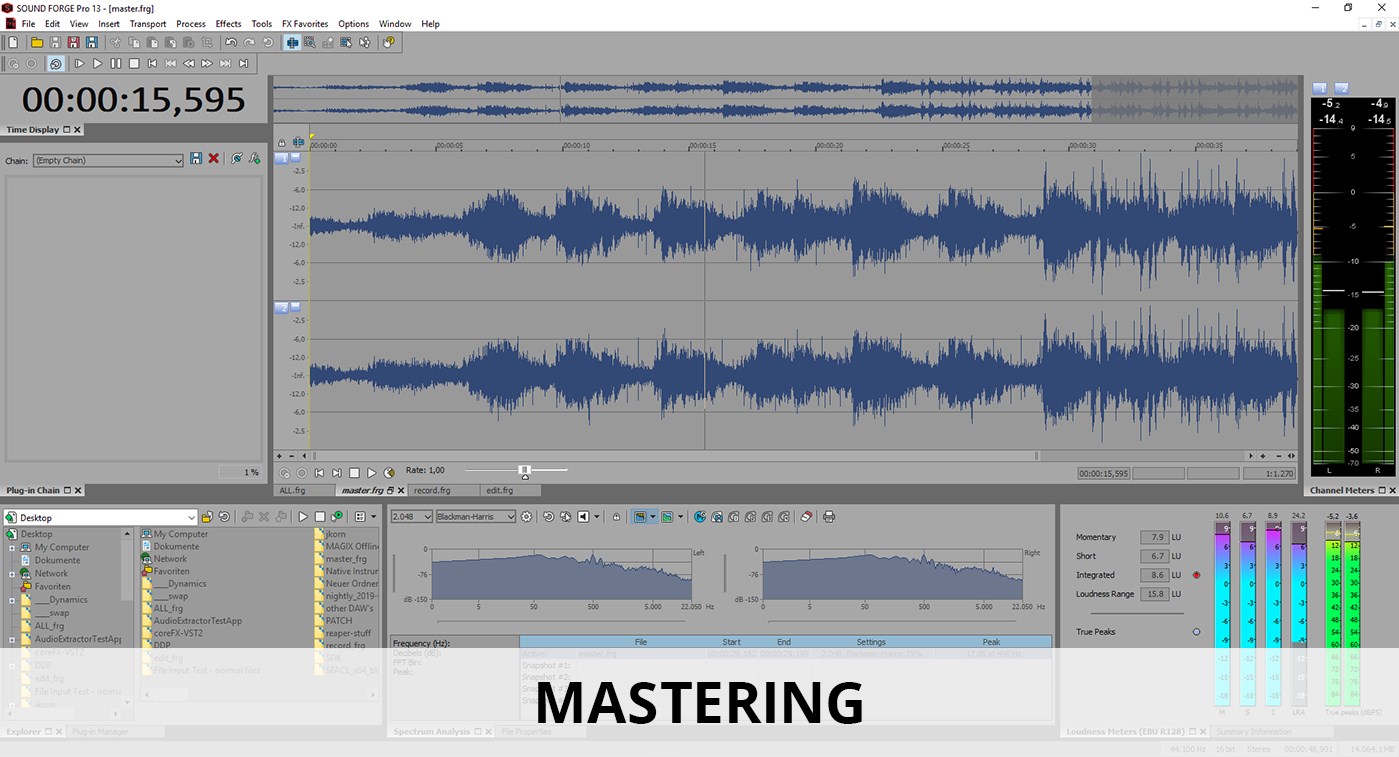Click the Add plug-in to chain icon
Image resolution: width=1399 pixels, height=757 pixels.
(255, 159)
